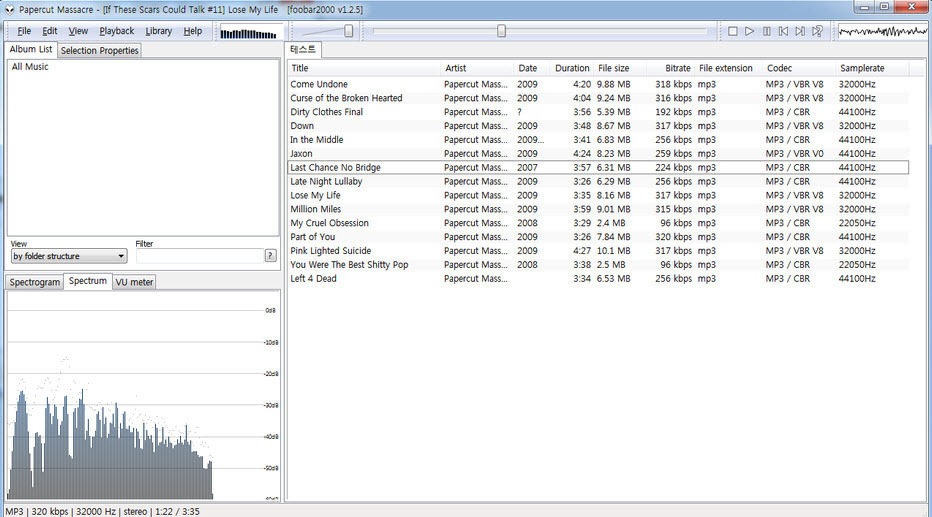This screenshot has width=932, height=517.
Task: Play a random track
Action: (817, 31)
